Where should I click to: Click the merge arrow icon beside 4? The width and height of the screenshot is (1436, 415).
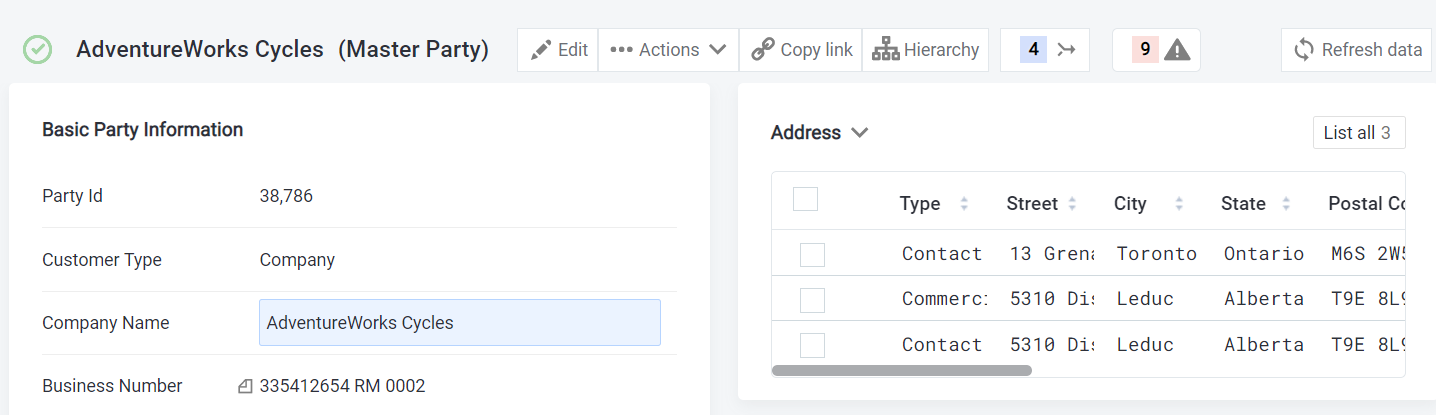[x=1066, y=50]
